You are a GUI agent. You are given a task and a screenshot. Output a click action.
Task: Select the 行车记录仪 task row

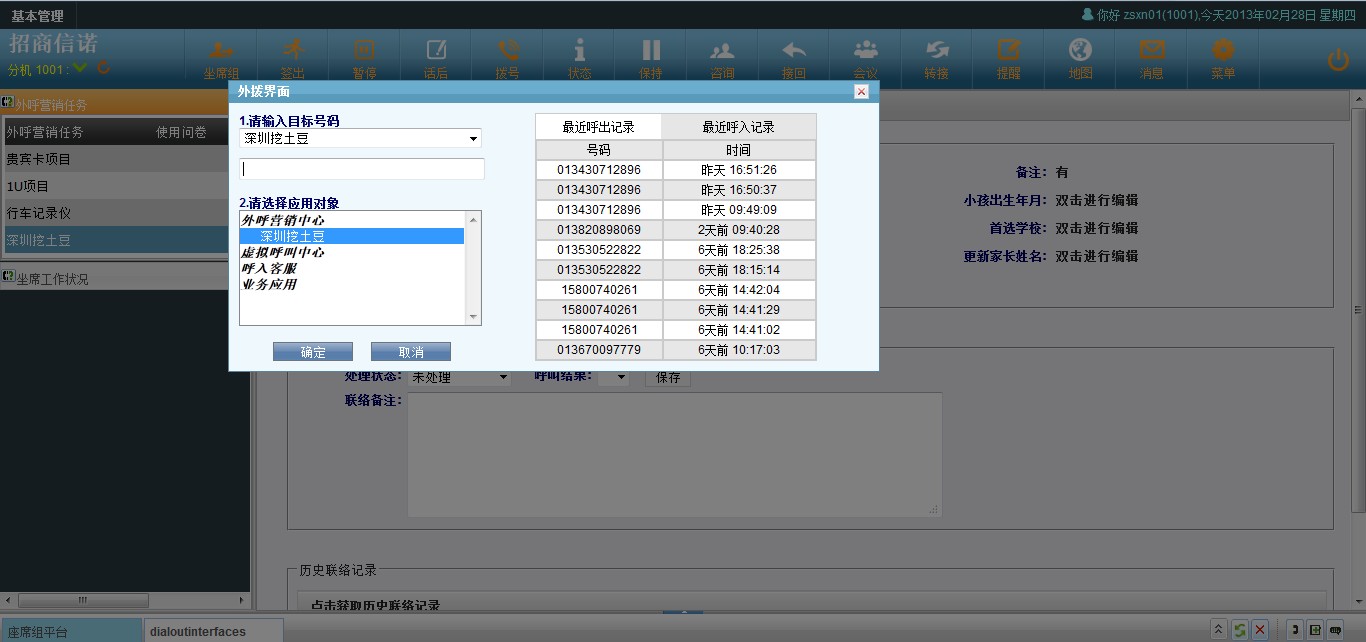114,213
